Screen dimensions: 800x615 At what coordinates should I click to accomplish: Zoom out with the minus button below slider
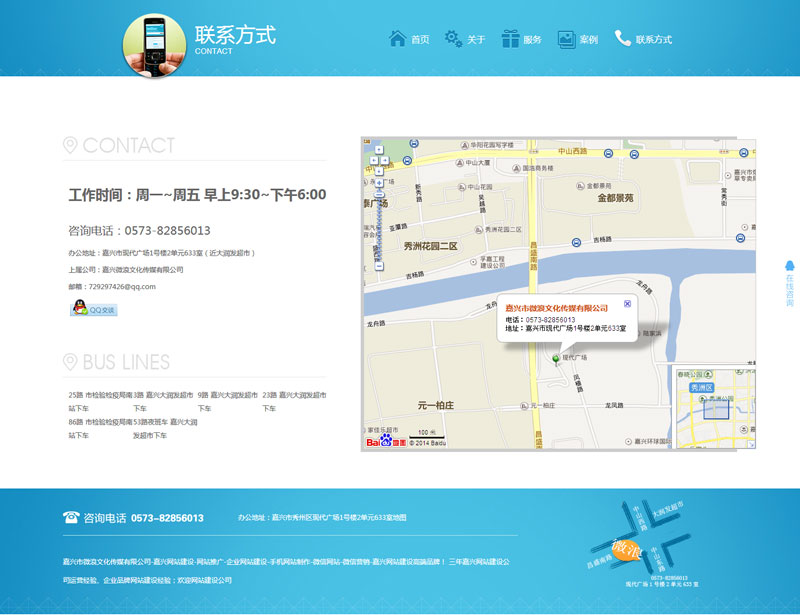pyautogui.click(x=379, y=266)
